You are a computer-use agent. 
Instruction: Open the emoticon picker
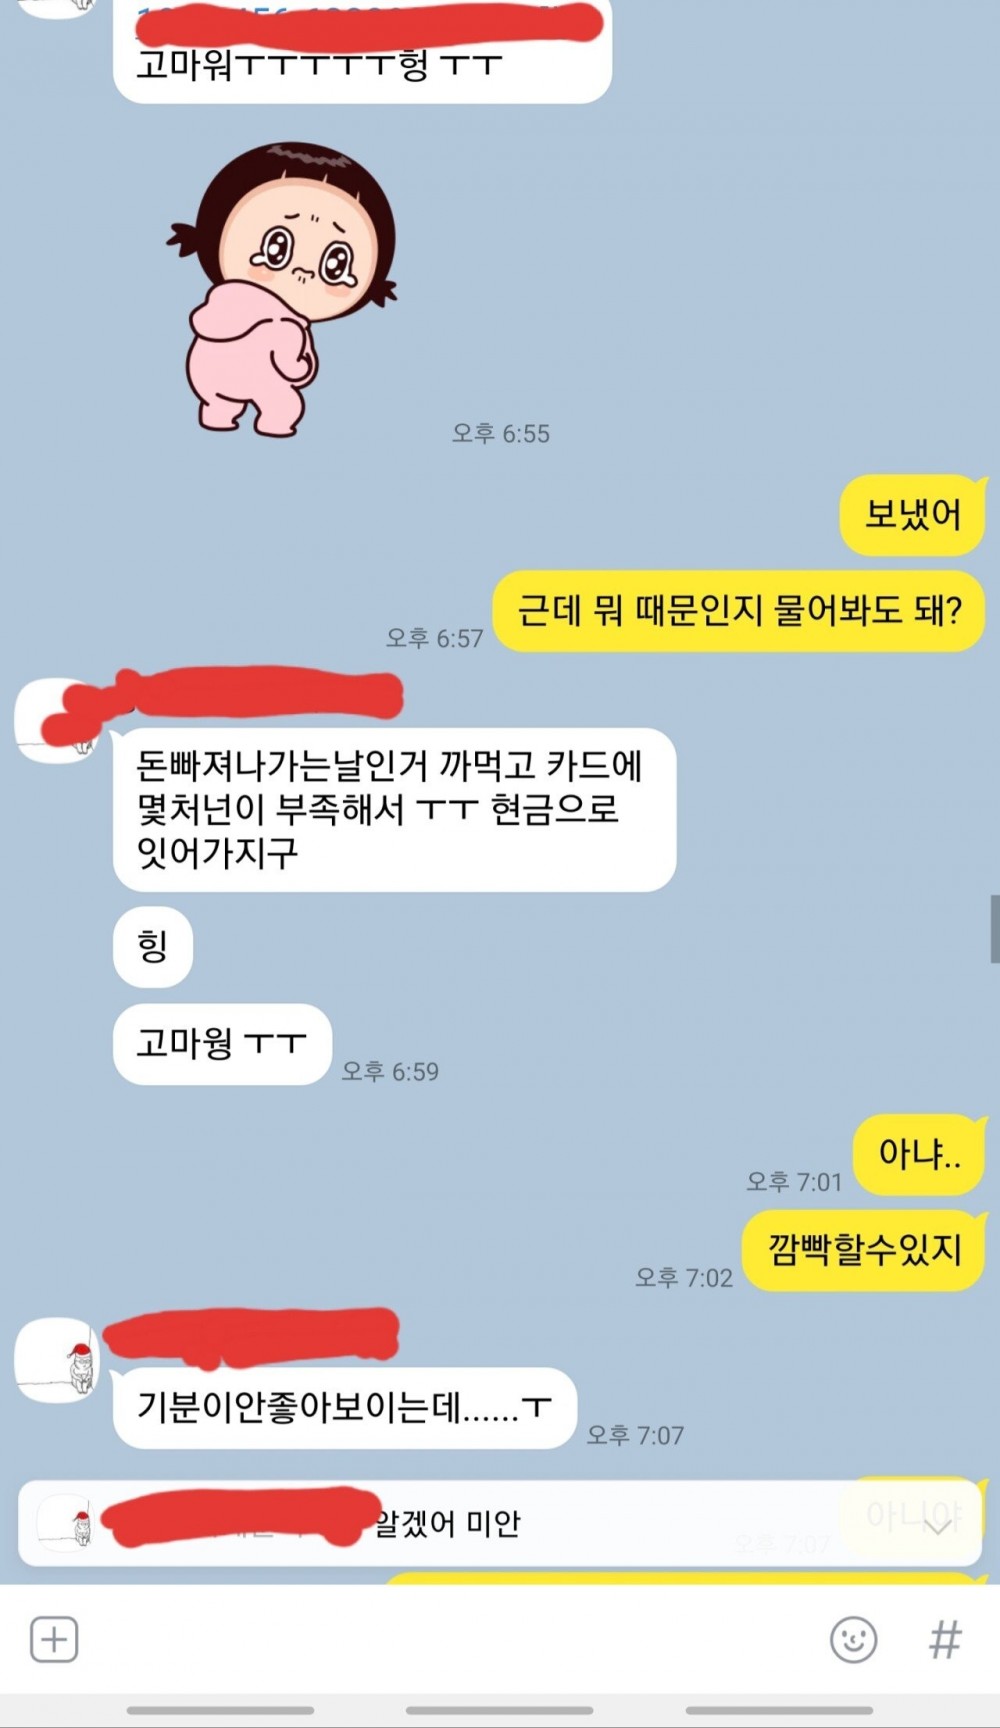point(853,1640)
